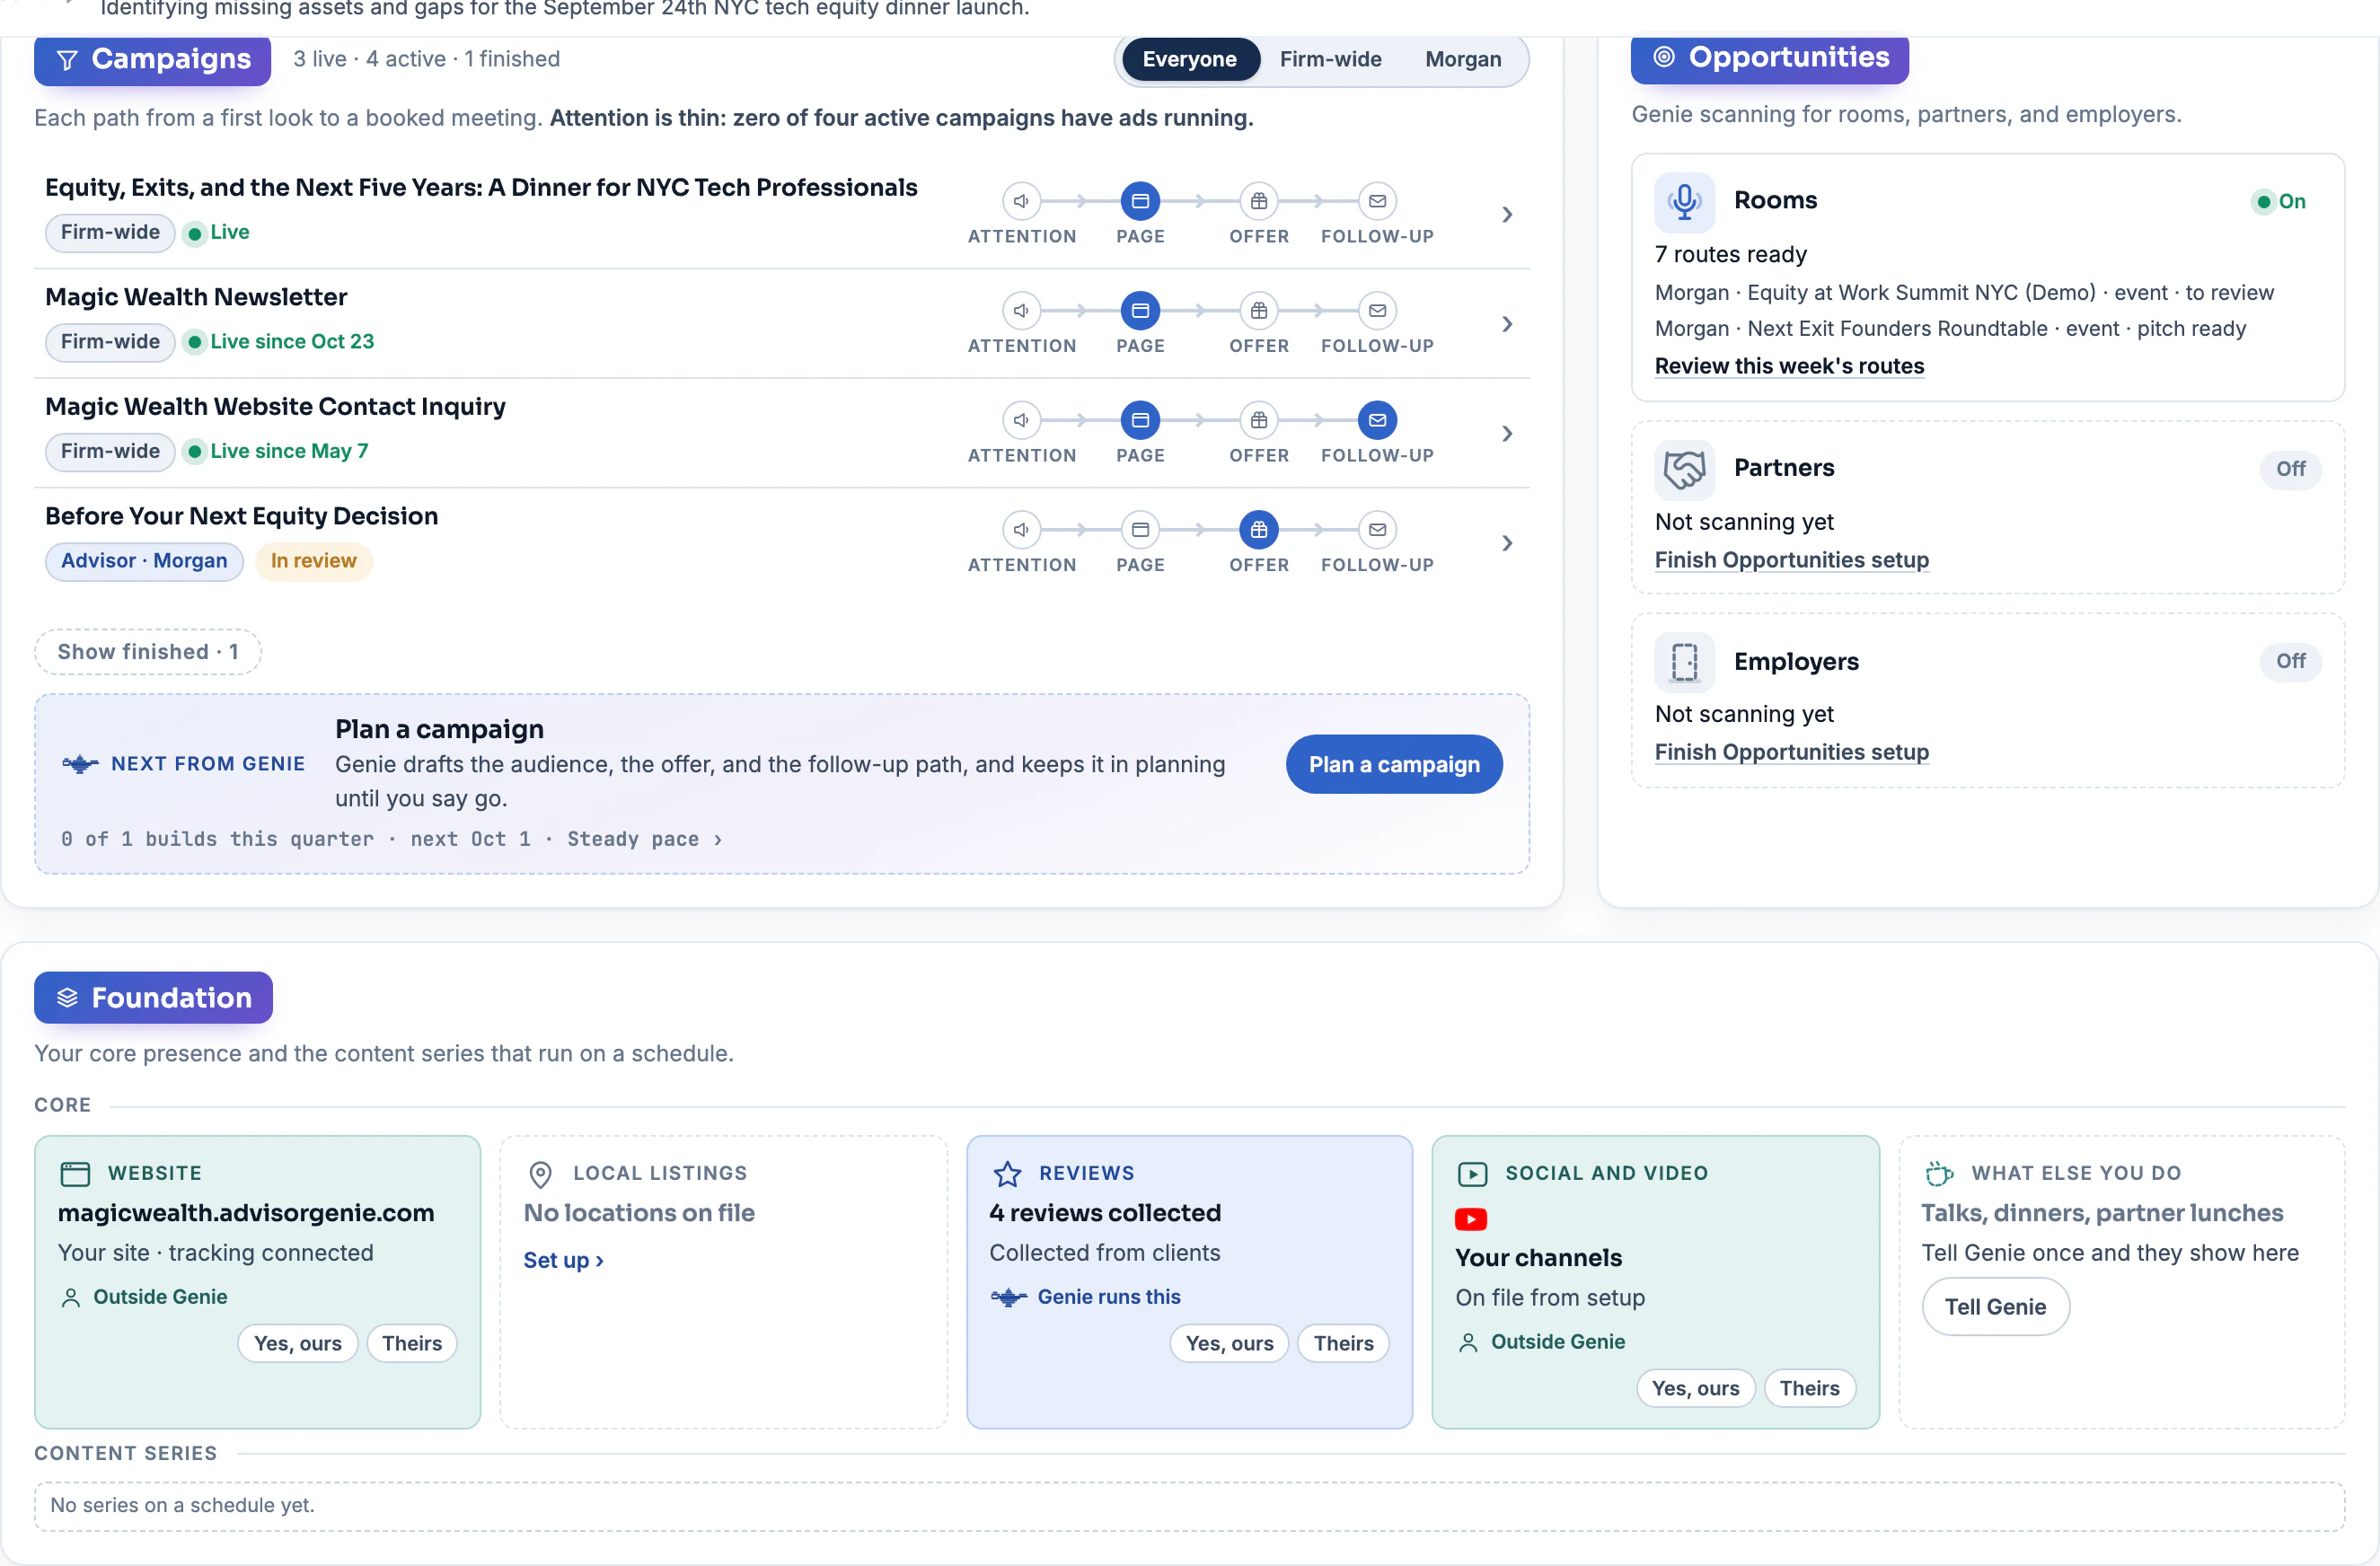Viewport: 2380px width, 1566px height.
Task: Select the Everyone filter tab
Action: coord(1189,60)
